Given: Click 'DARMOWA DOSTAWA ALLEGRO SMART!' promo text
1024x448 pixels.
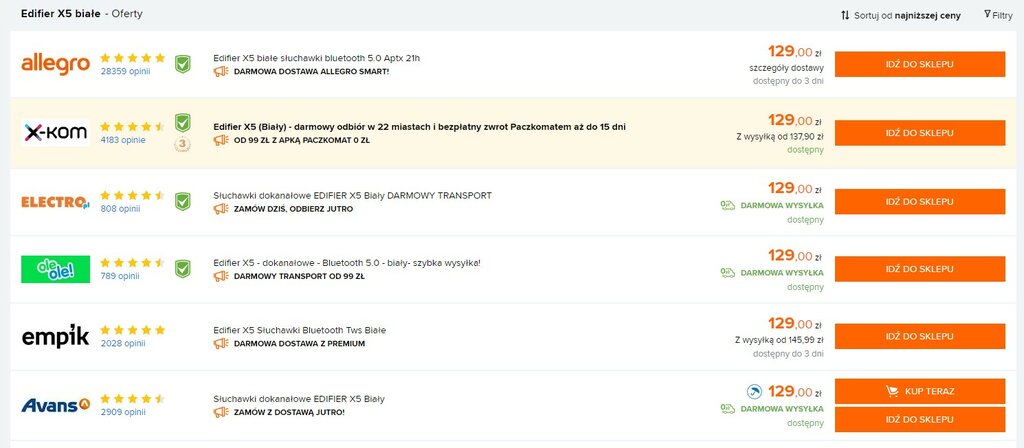Looking at the screenshot, I should coord(312,71).
